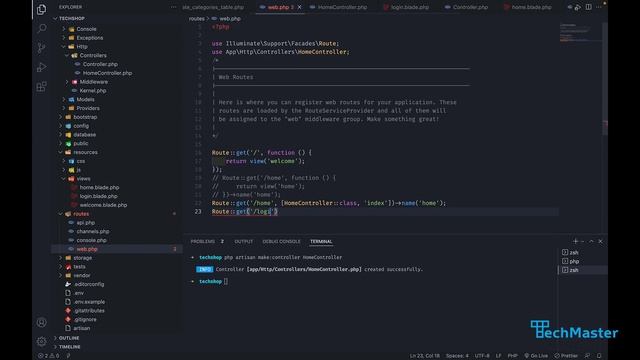Open the Accounts menu icon
The image size is (640, 360).
click(41, 322)
